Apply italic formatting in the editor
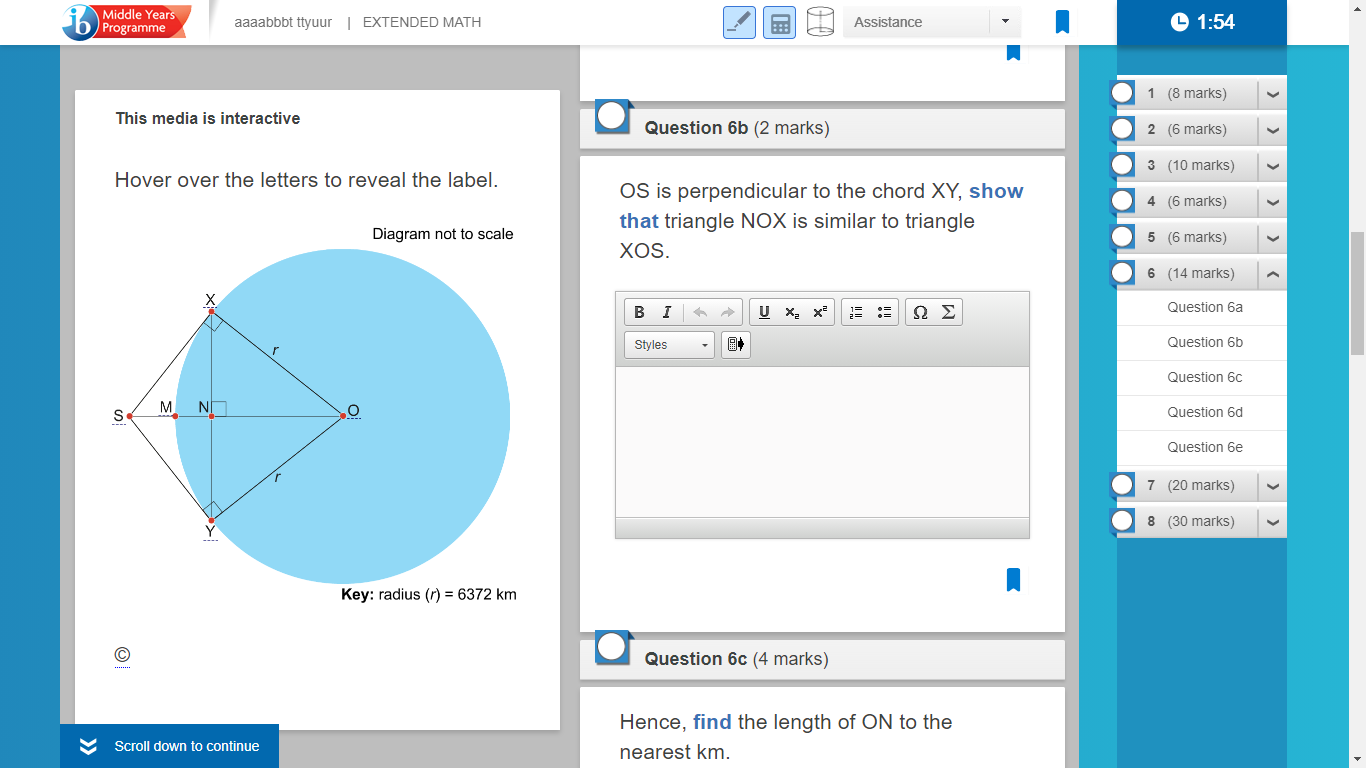 pos(666,312)
